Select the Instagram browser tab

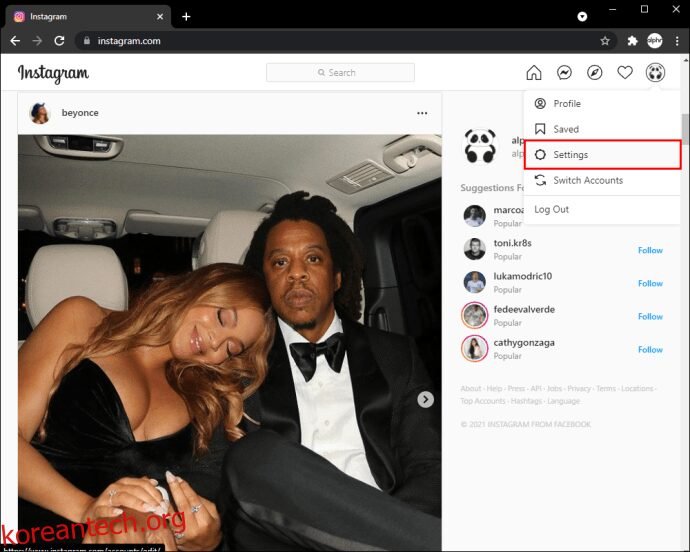tap(88, 17)
